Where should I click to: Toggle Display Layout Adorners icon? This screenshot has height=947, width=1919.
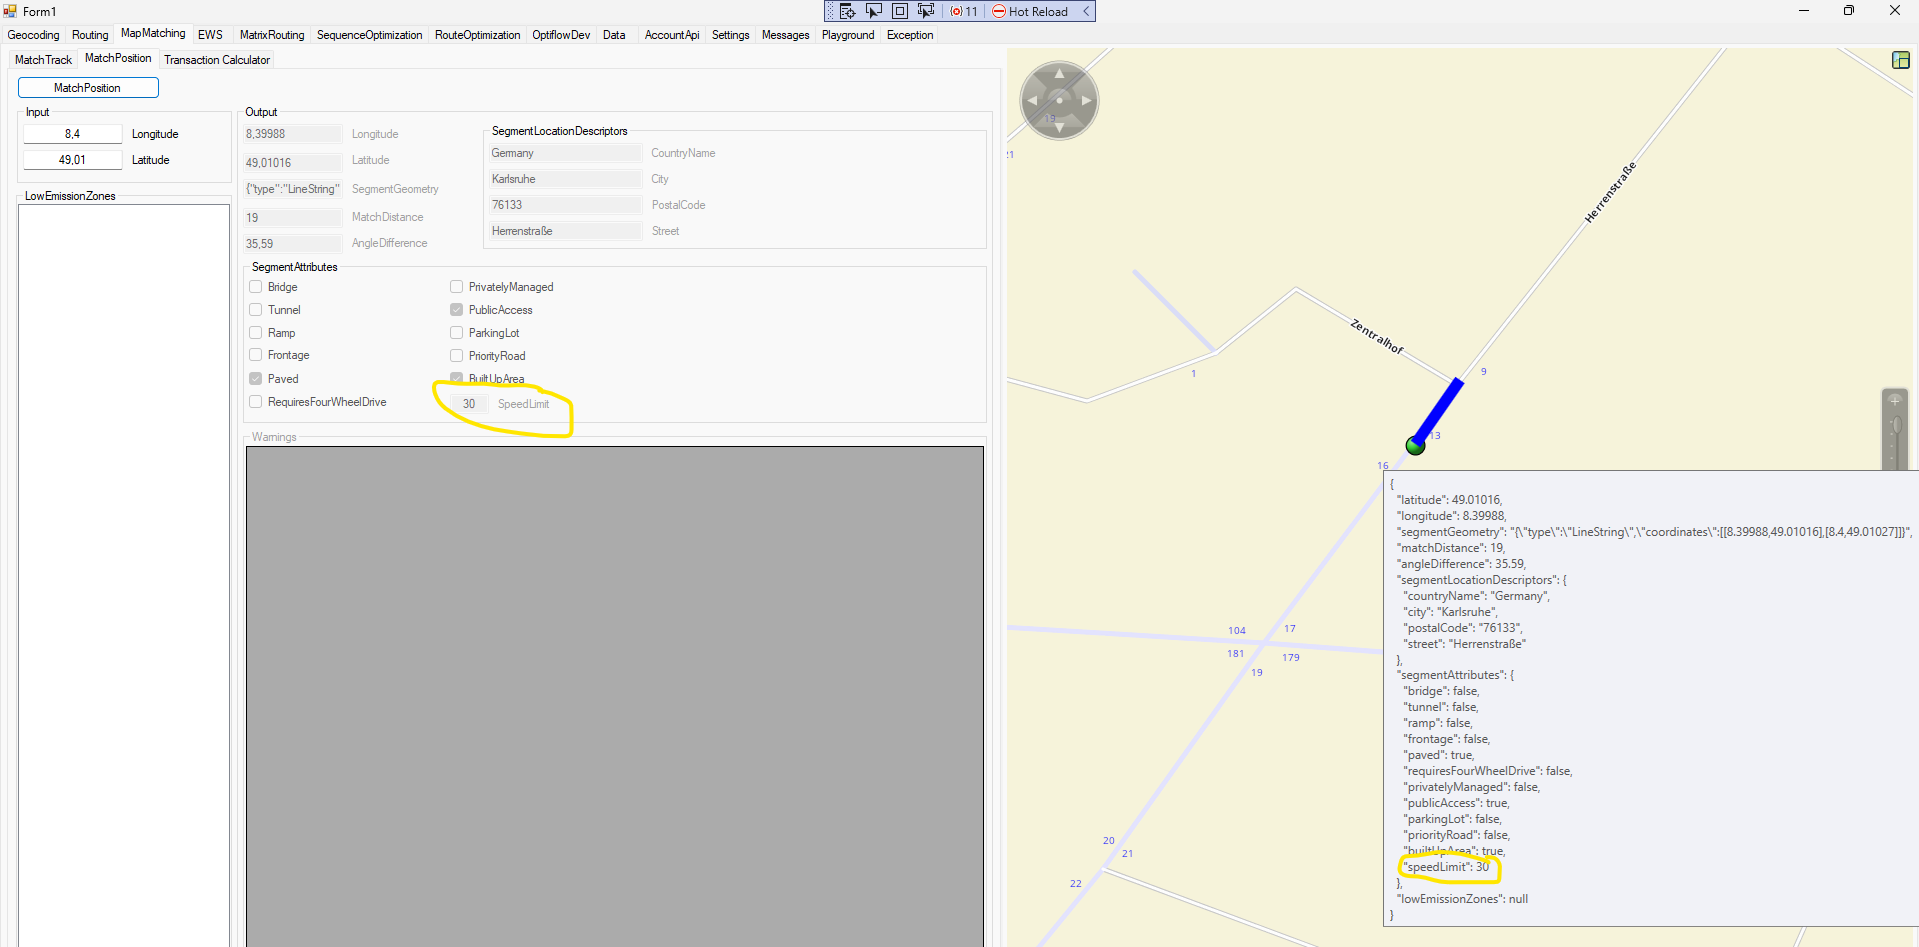click(x=900, y=11)
